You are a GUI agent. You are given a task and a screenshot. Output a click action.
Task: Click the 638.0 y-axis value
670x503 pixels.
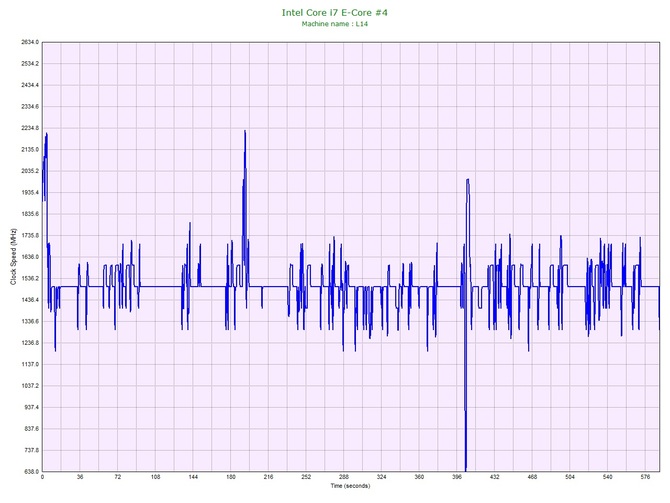click(x=31, y=472)
